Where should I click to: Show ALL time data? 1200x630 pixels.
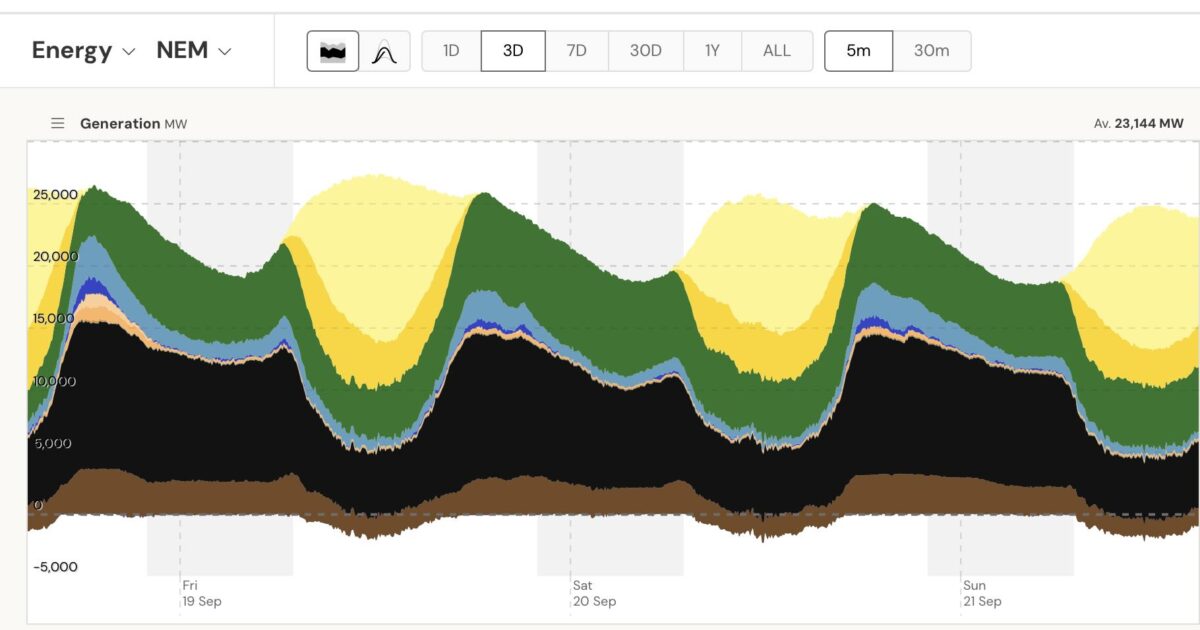point(777,51)
